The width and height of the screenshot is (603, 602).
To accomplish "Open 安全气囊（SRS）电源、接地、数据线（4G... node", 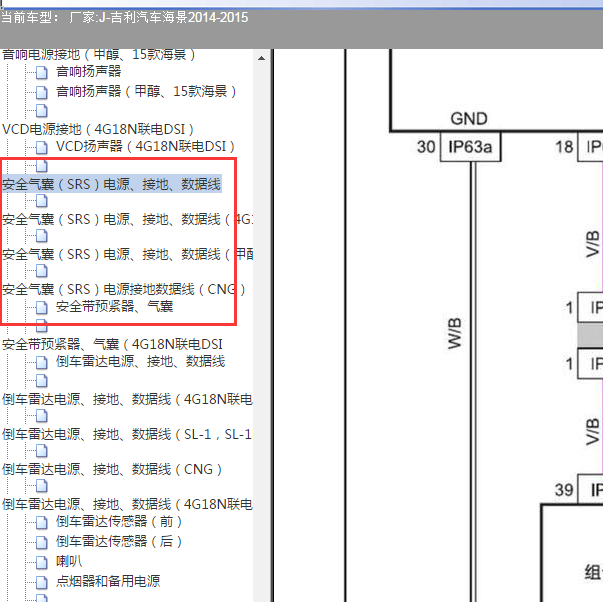I will 127,219.
